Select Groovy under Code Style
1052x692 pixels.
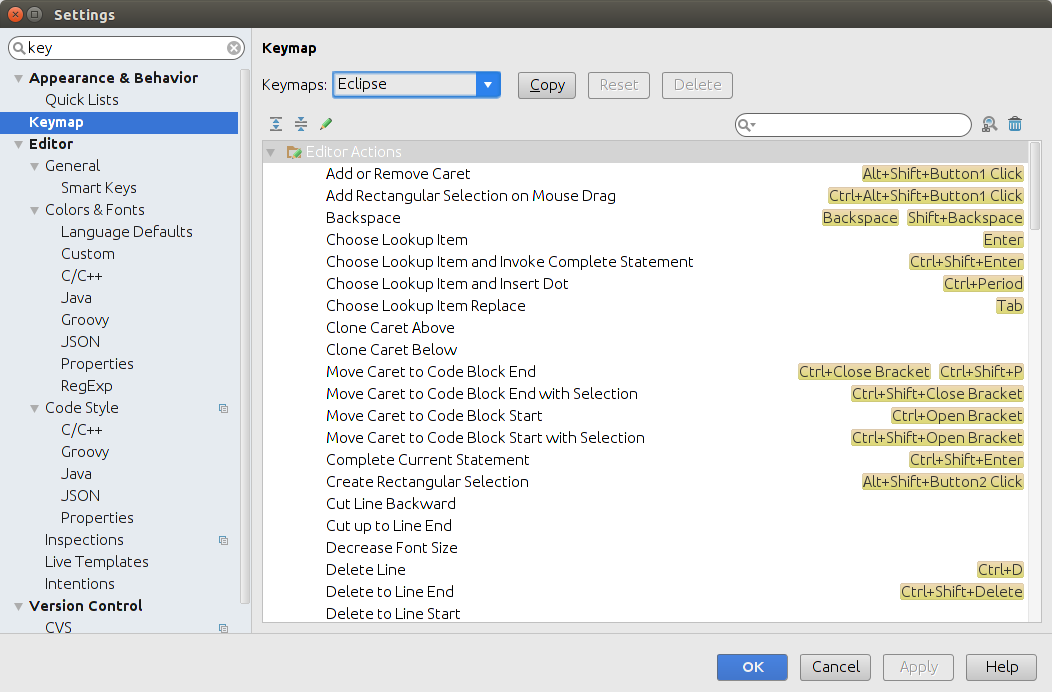[x=85, y=452]
